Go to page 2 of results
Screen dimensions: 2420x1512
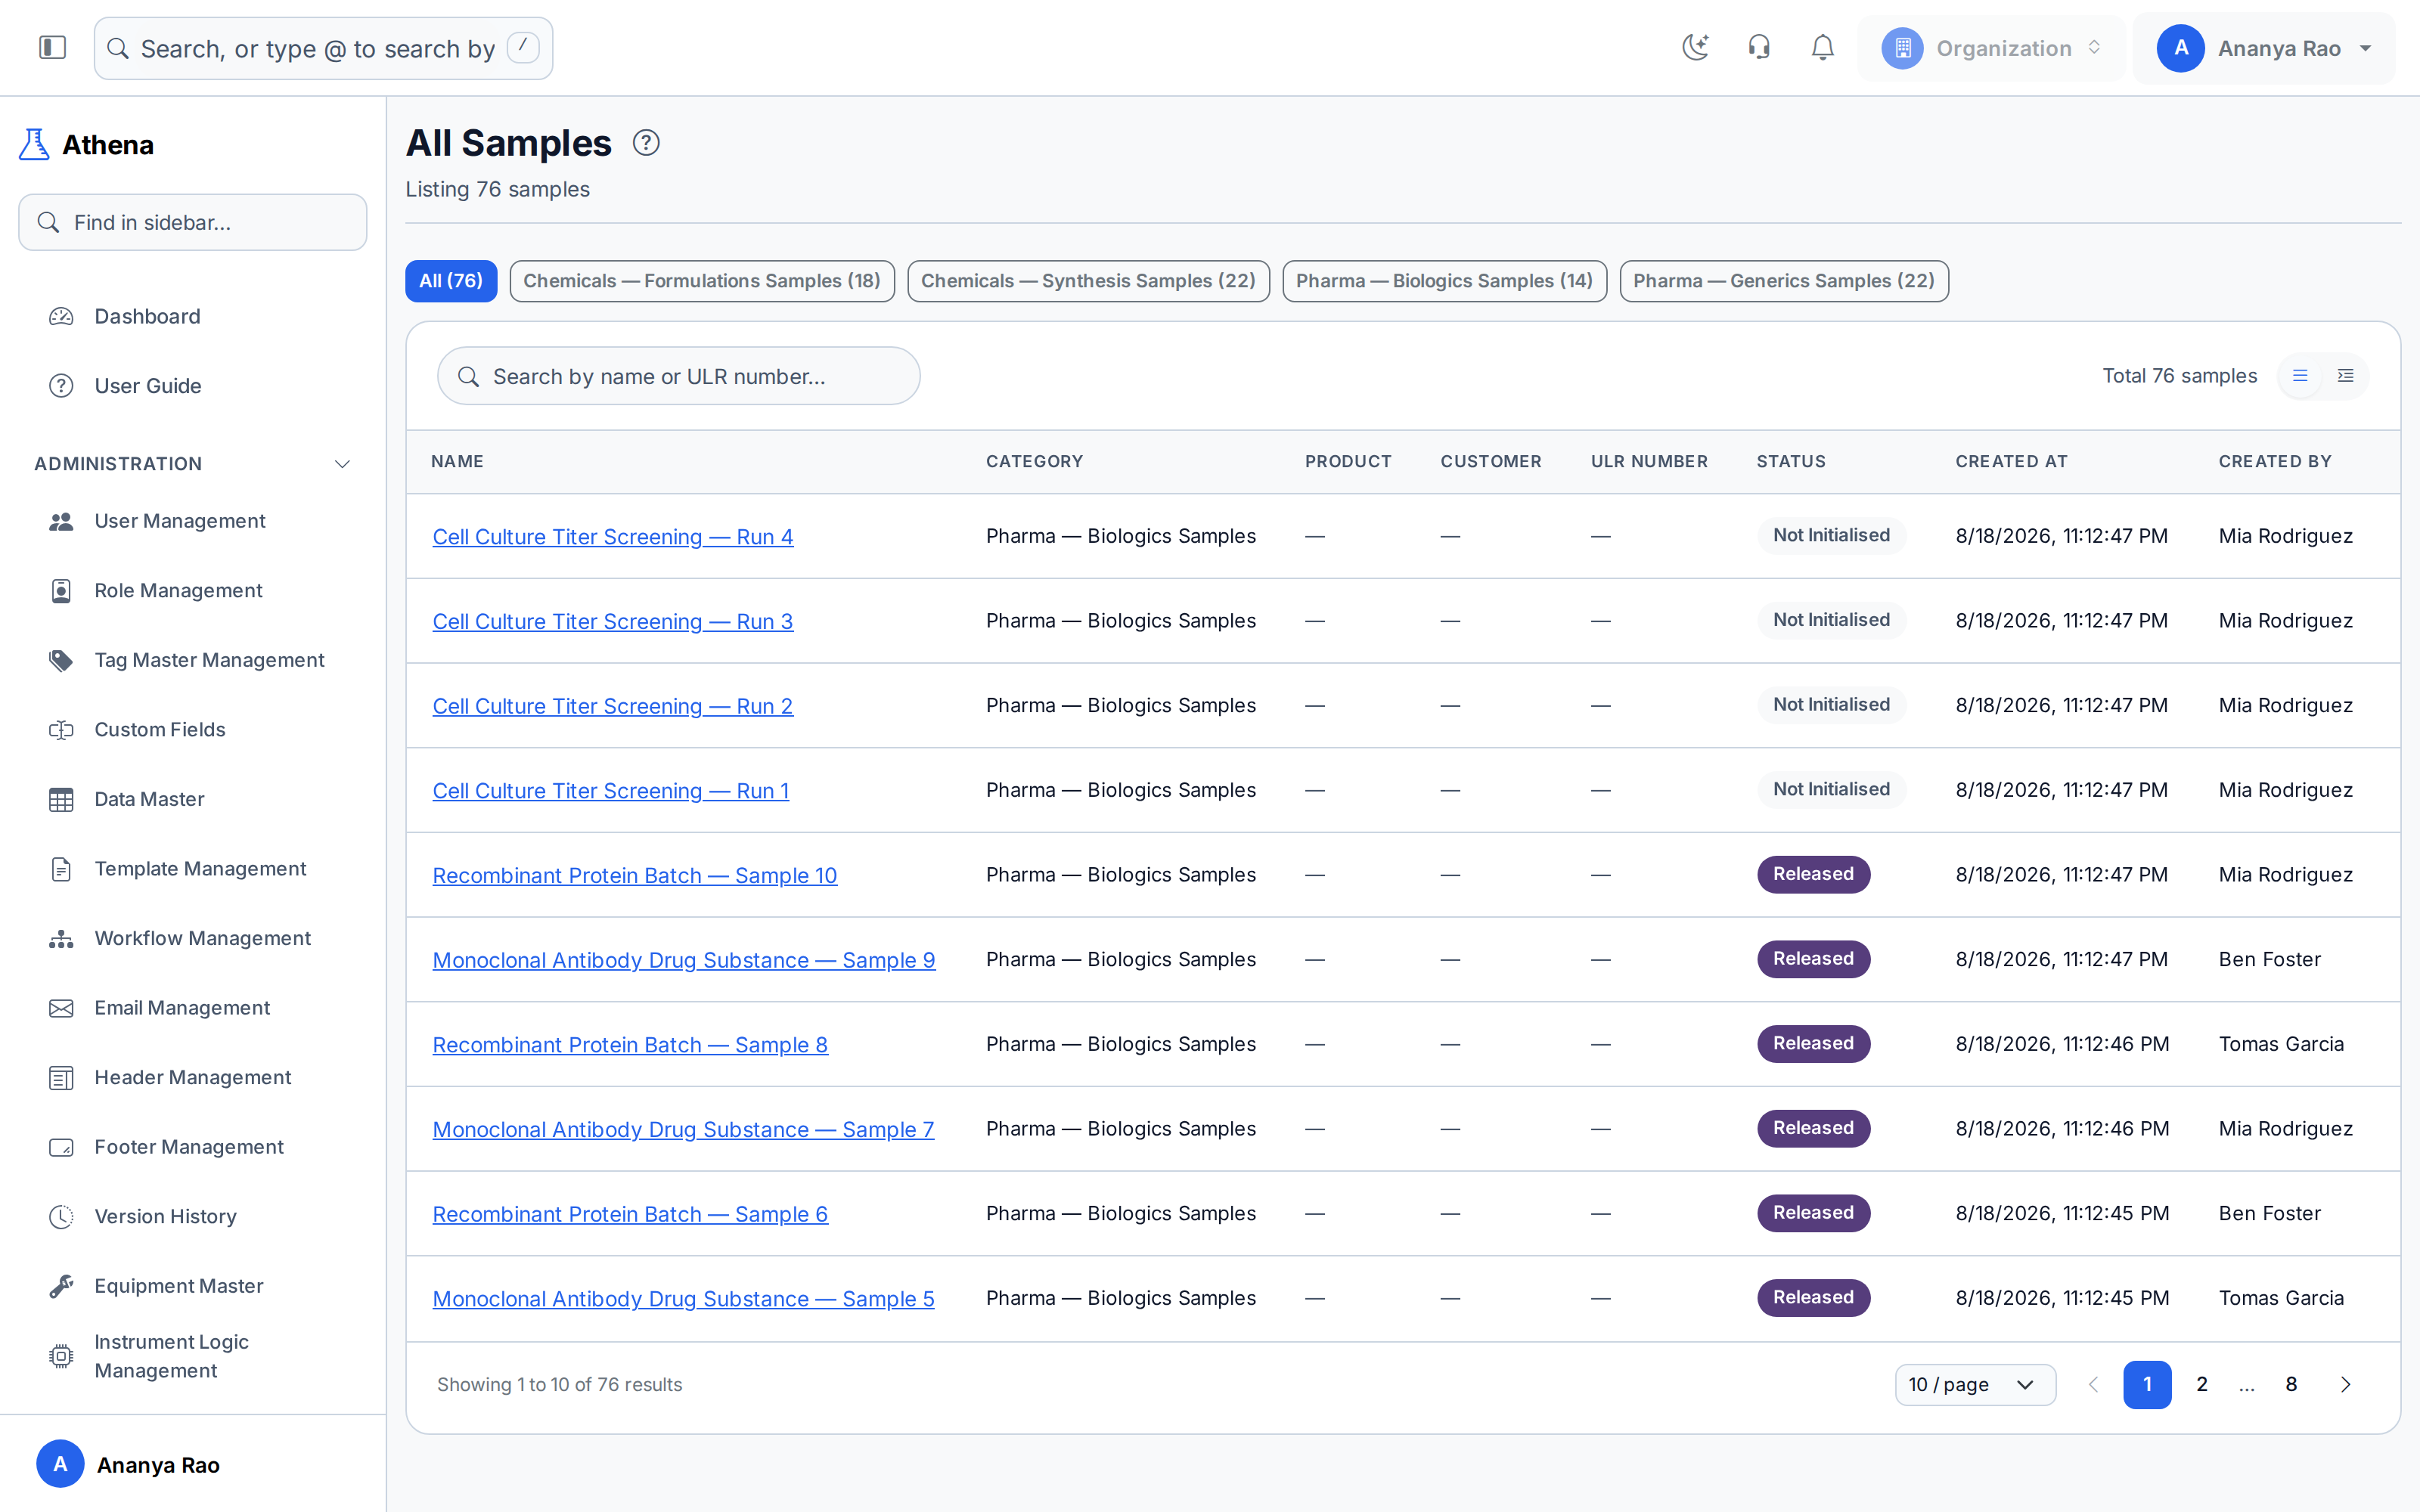[x=2201, y=1384]
